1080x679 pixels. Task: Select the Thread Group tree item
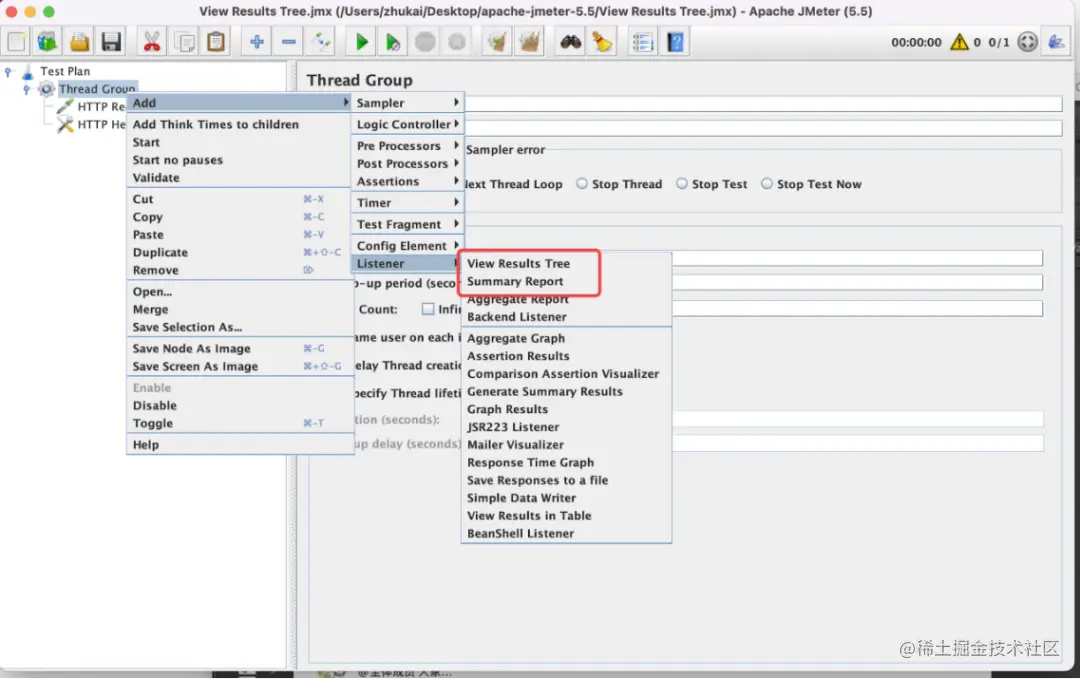(96, 89)
